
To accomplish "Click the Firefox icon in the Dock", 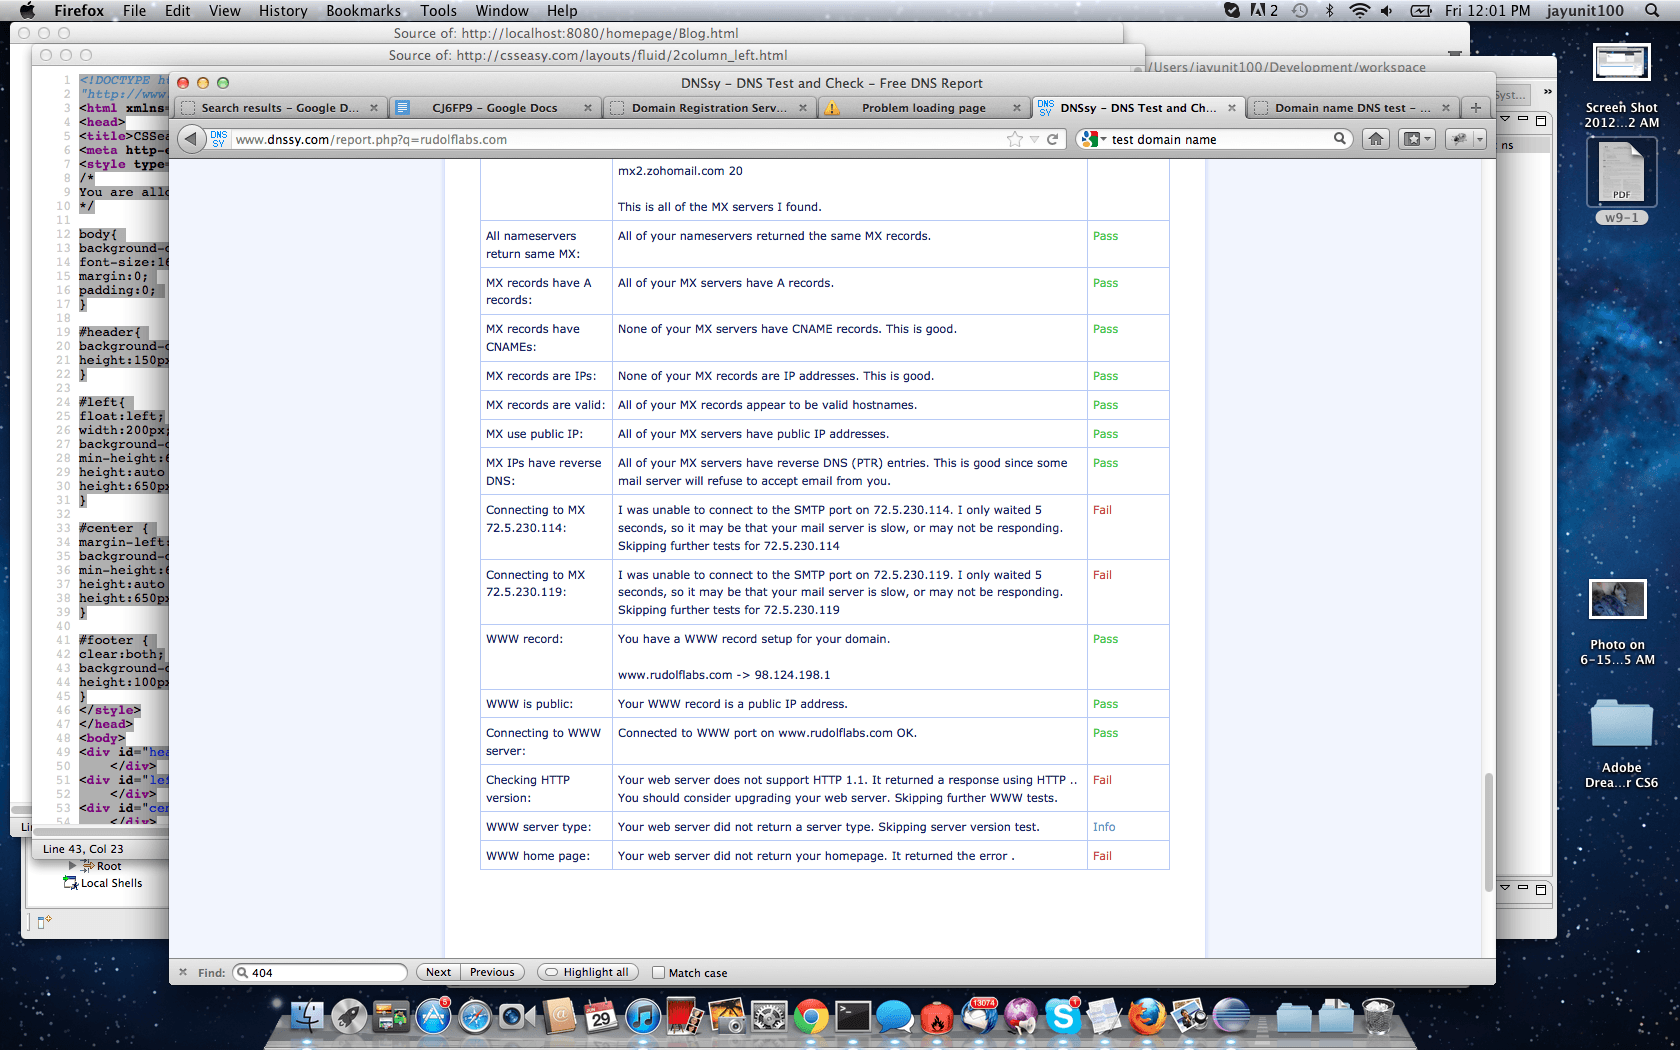I will 1147,1017.
